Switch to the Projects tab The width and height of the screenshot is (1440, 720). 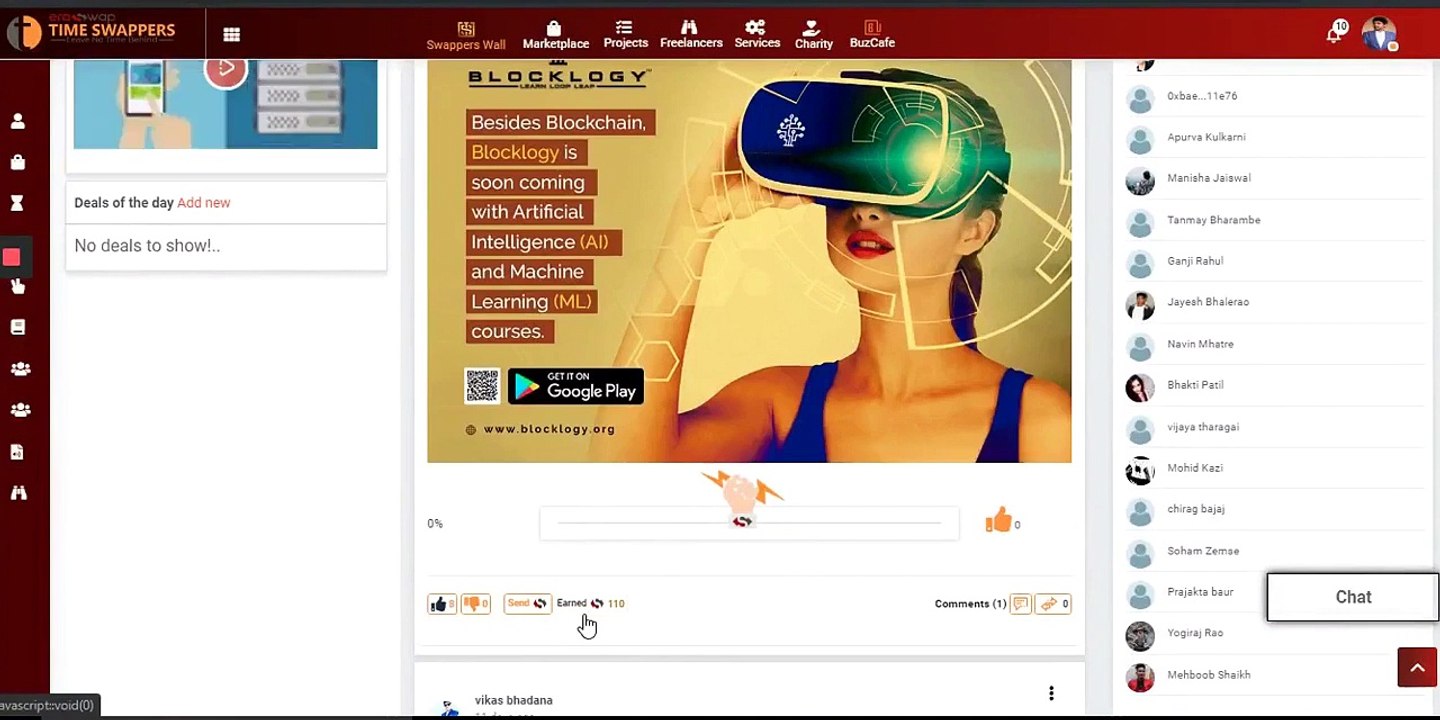[x=626, y=35]
